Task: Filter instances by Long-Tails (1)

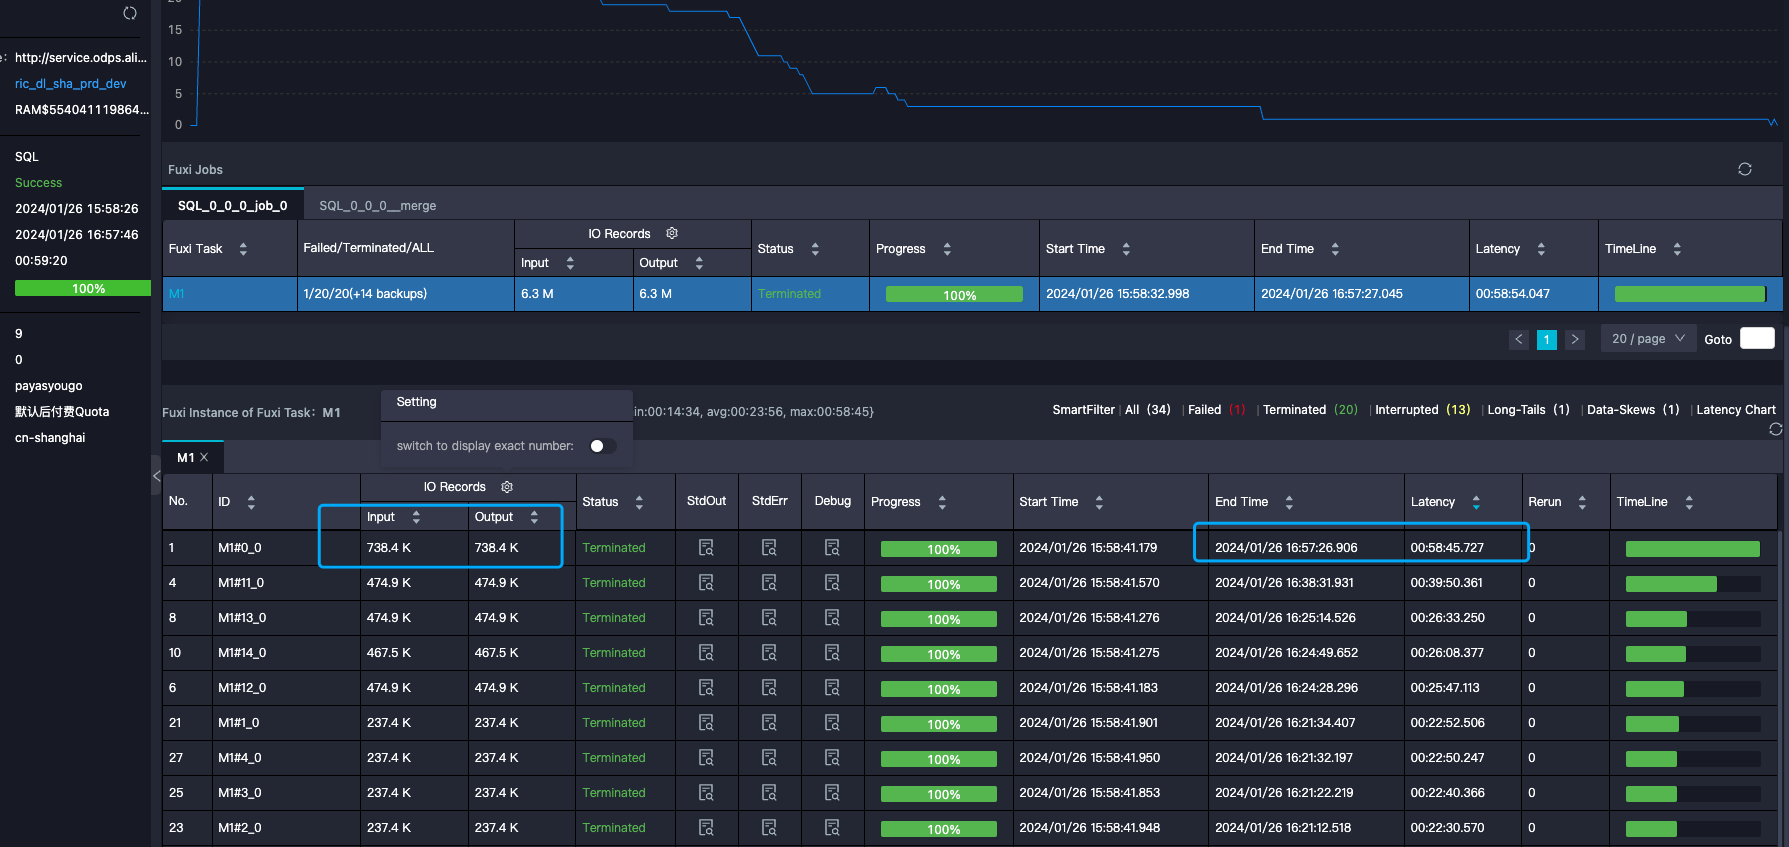Action: coord(1528,410)
